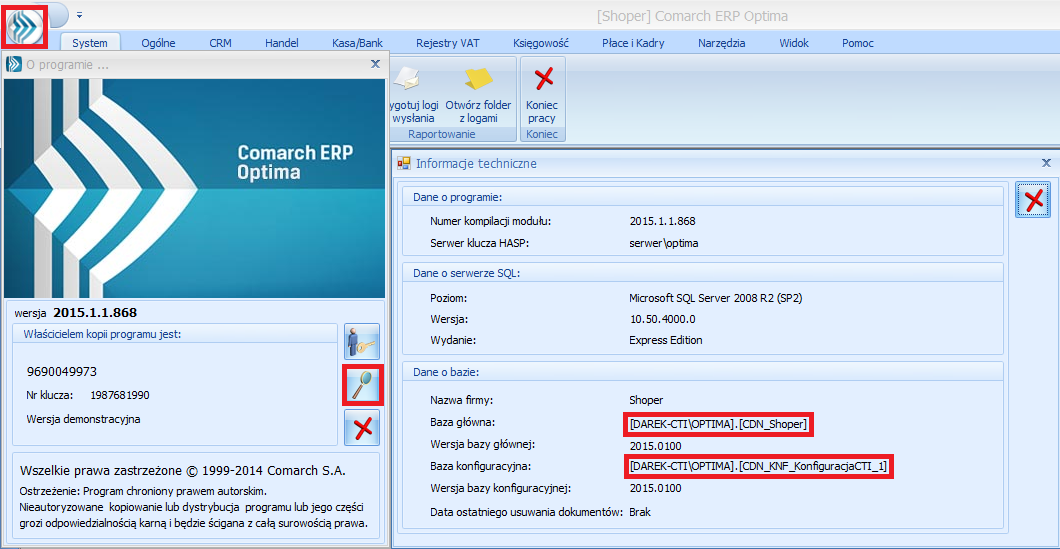
Task: Click the SQL version value 10.50.4000.0
Action: (x=662, y=318)
